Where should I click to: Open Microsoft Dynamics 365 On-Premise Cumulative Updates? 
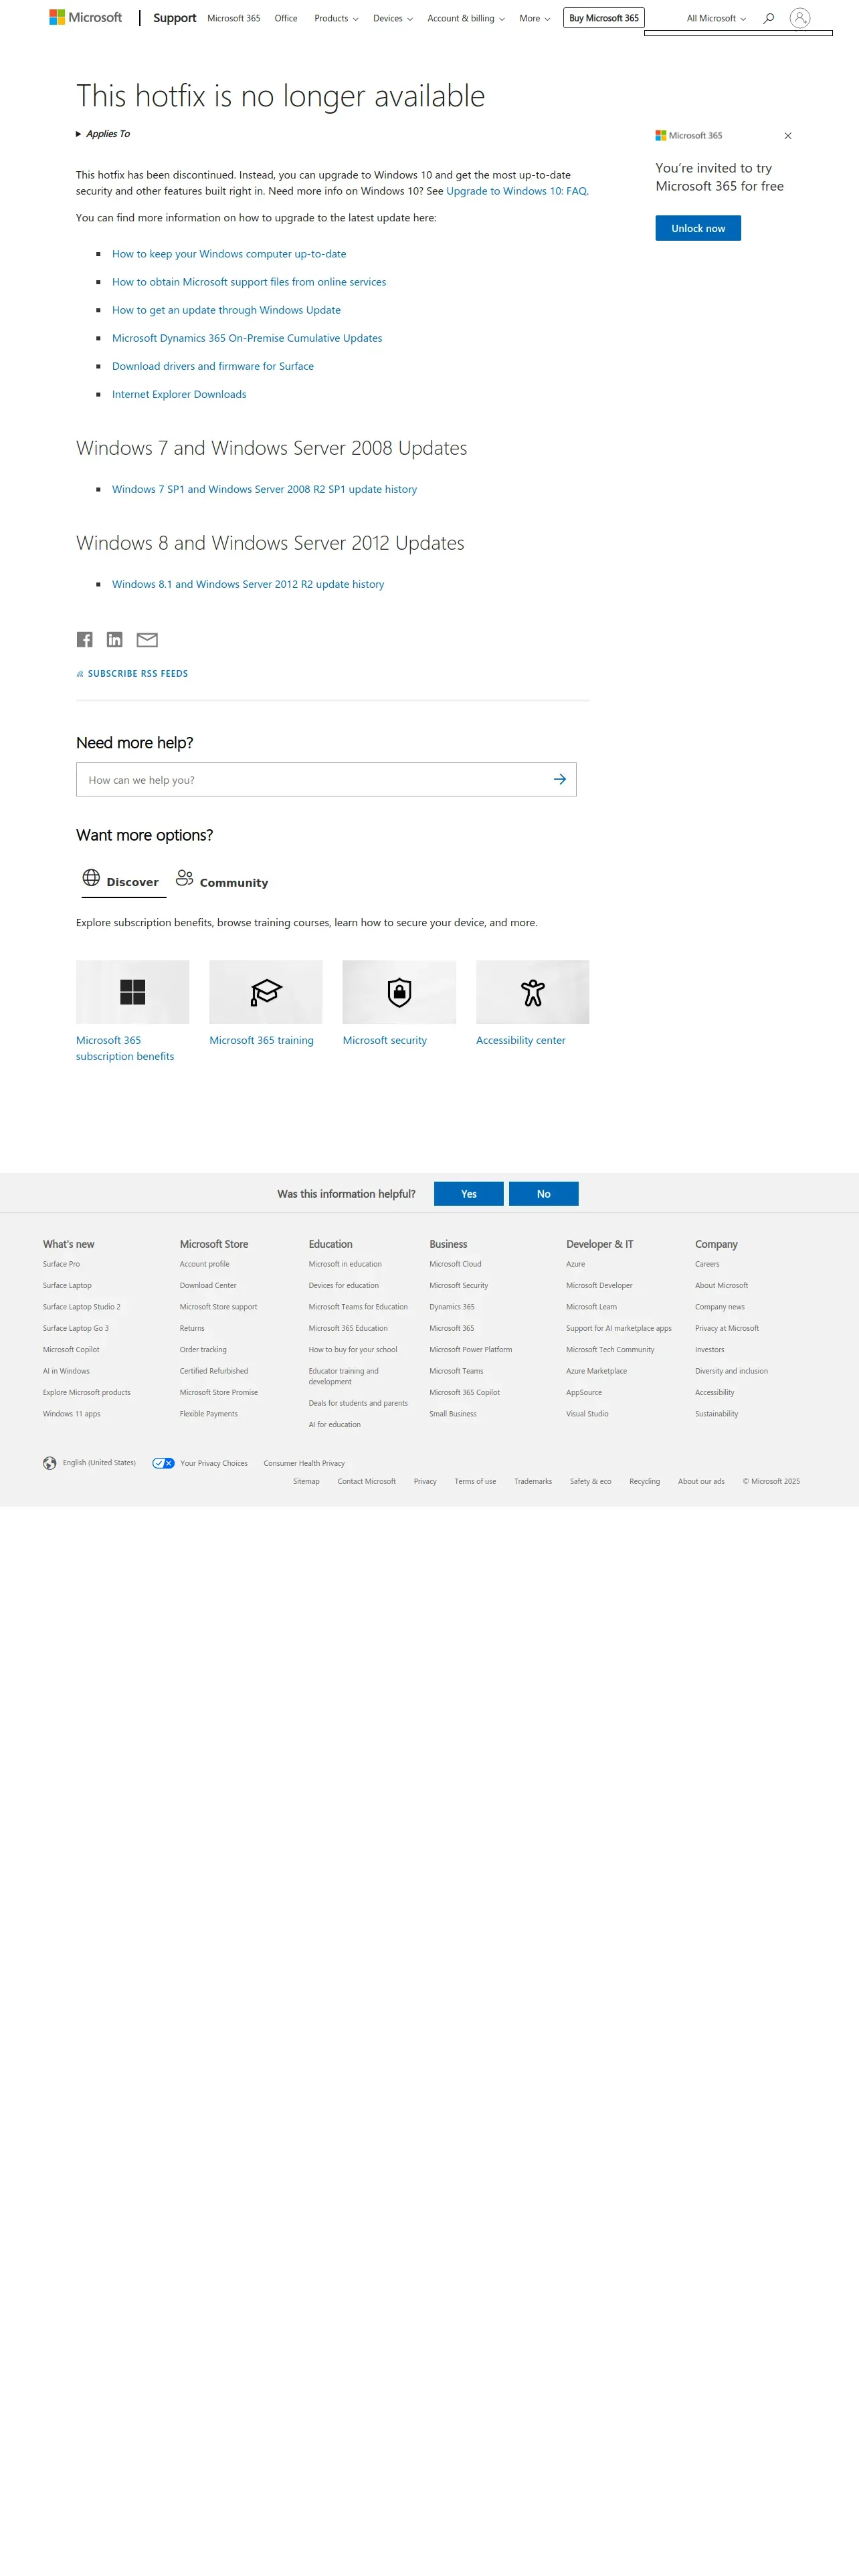pyautogui.click(x=247, y=338)
